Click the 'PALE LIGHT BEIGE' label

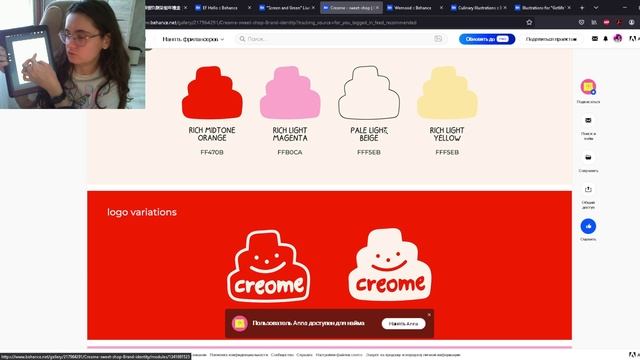tap(369, 134)
